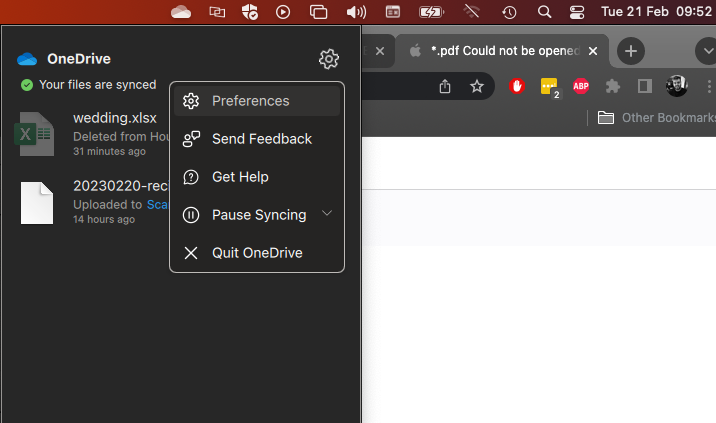
Task: Toggle Chrome side panel button
Action: 645,86
